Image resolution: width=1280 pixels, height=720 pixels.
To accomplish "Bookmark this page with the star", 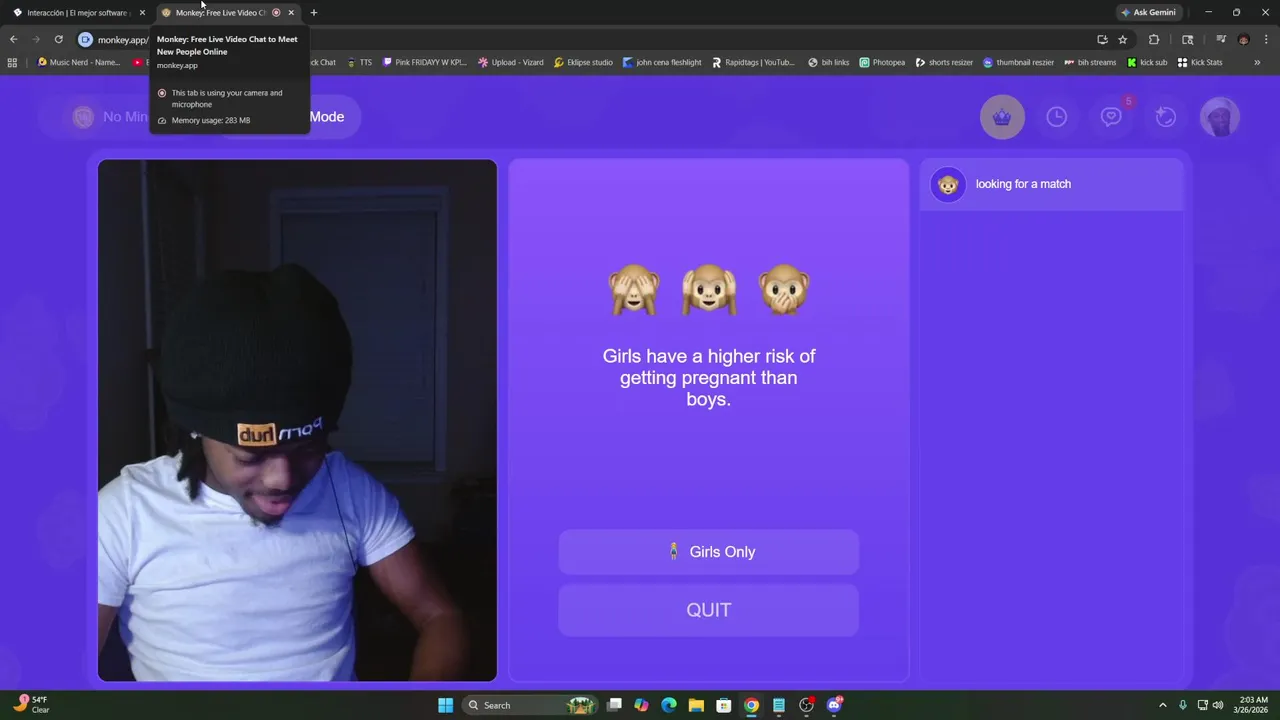I will pos(1123,39).
